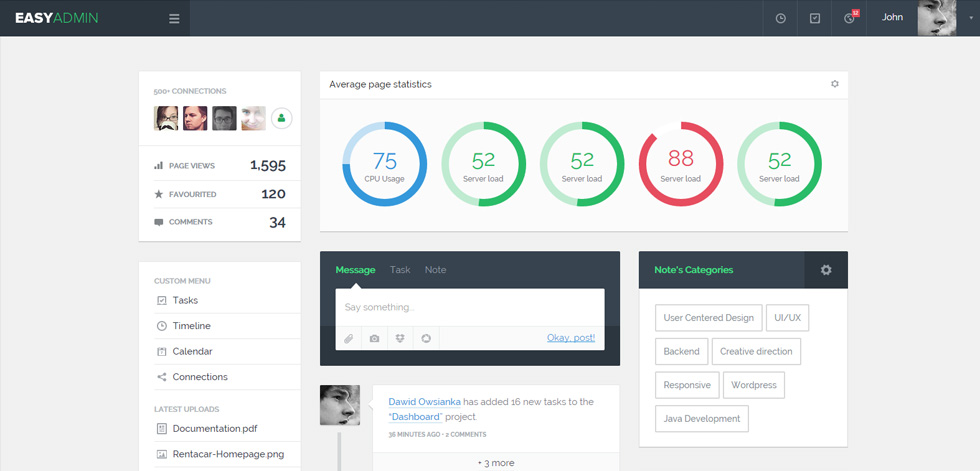Screen dimensions: 980x471
Task: Select the red Server load 88 gauge
Action: [681, 164]
